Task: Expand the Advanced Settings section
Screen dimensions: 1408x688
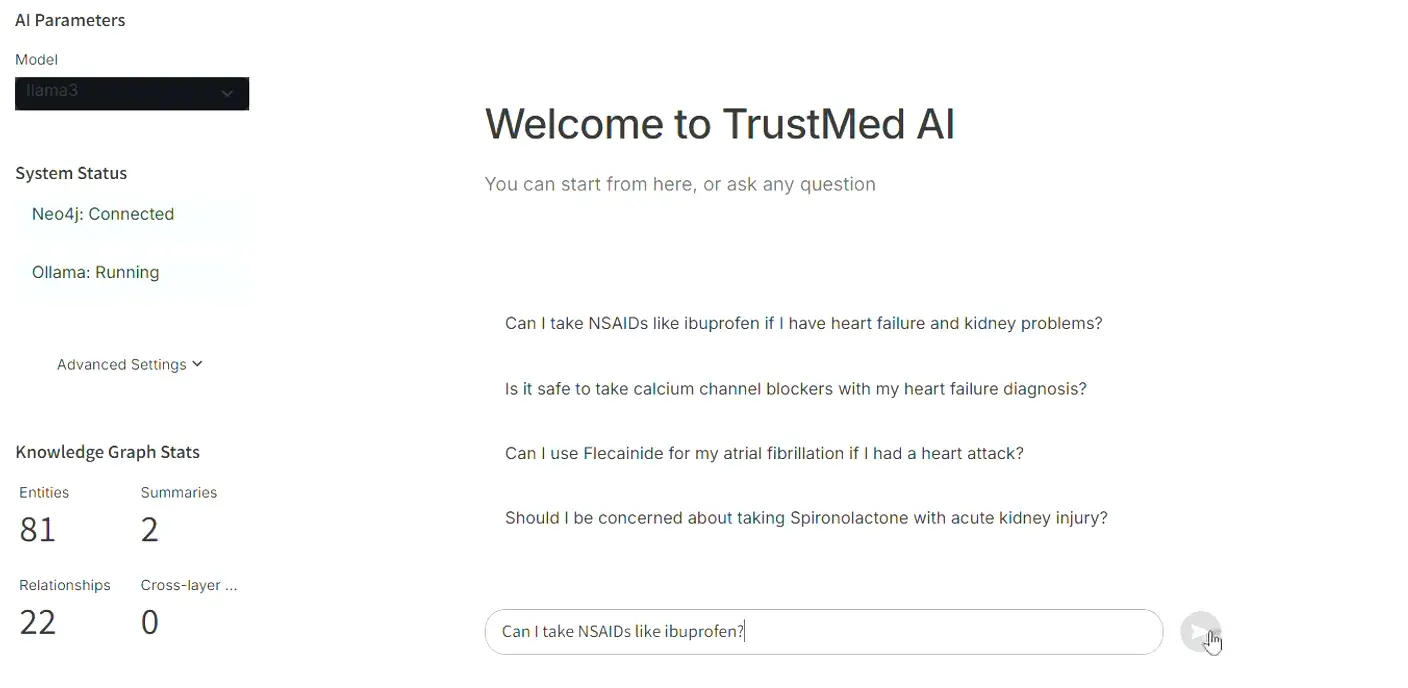Action: (121, 364)
